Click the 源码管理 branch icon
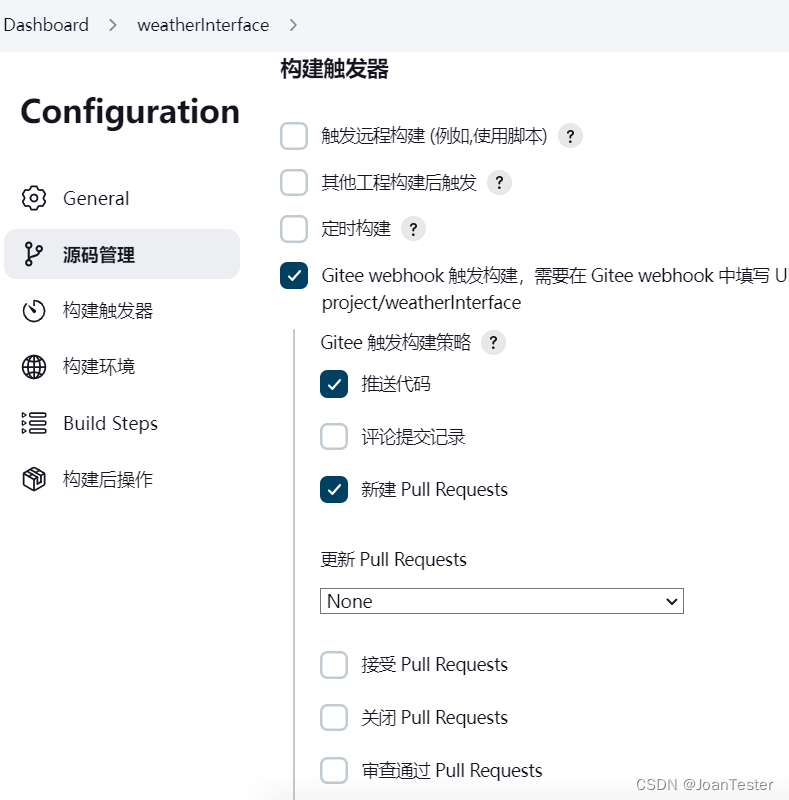This screenshot has height=800, width=789. (34, 254)
